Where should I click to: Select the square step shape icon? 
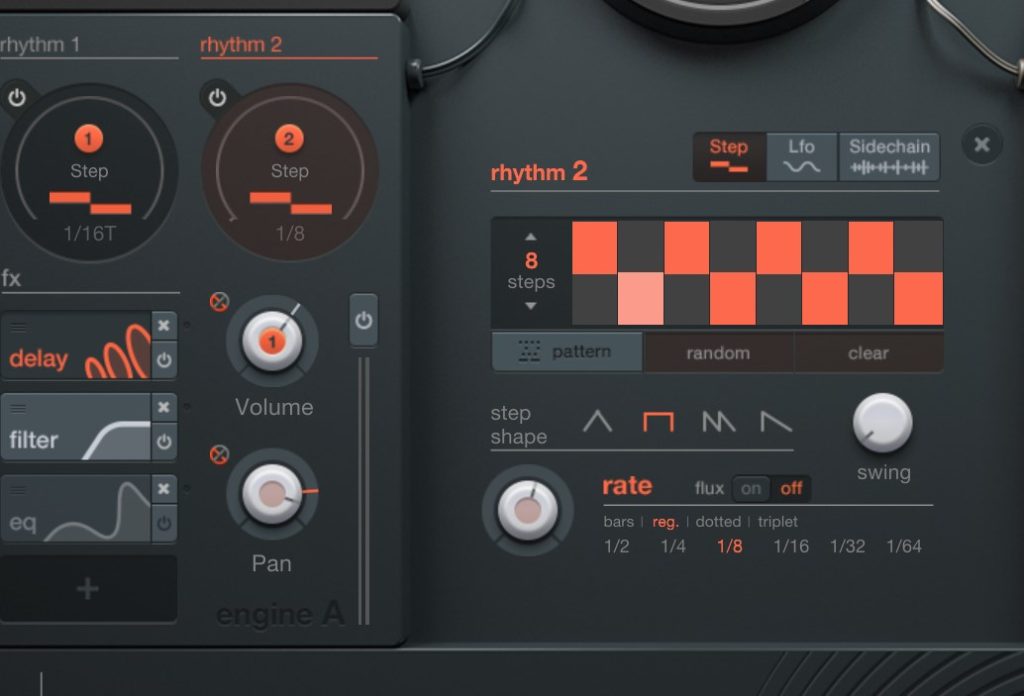point(658,422)
